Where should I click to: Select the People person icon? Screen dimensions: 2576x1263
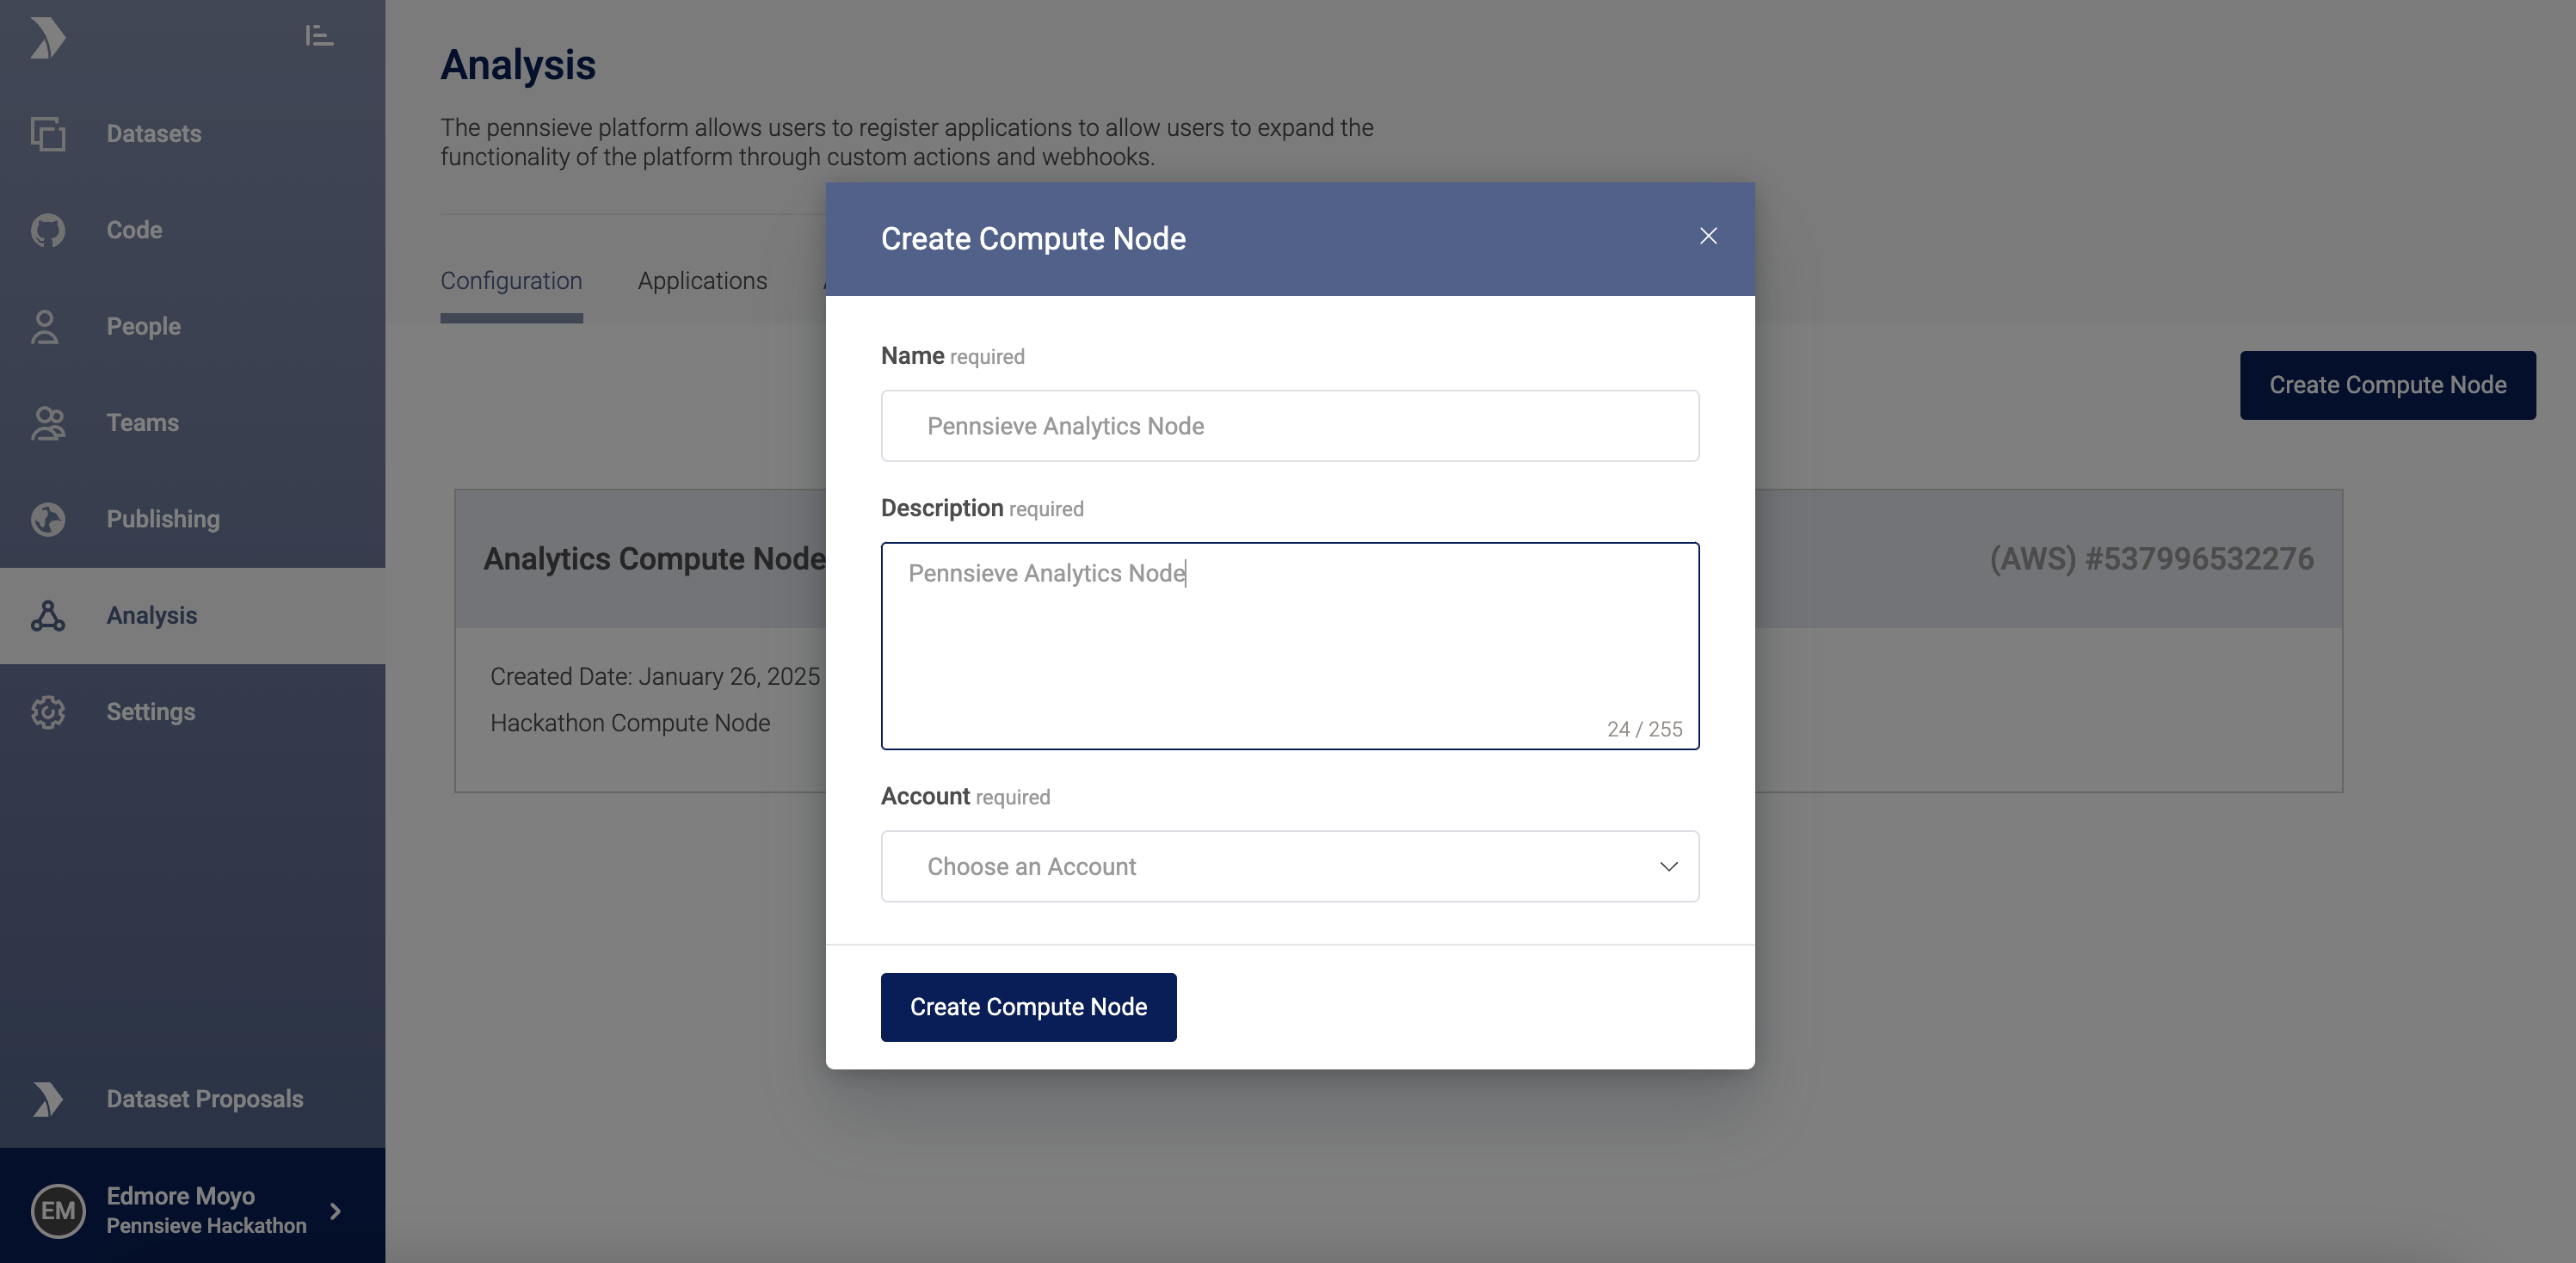(45, 327)
